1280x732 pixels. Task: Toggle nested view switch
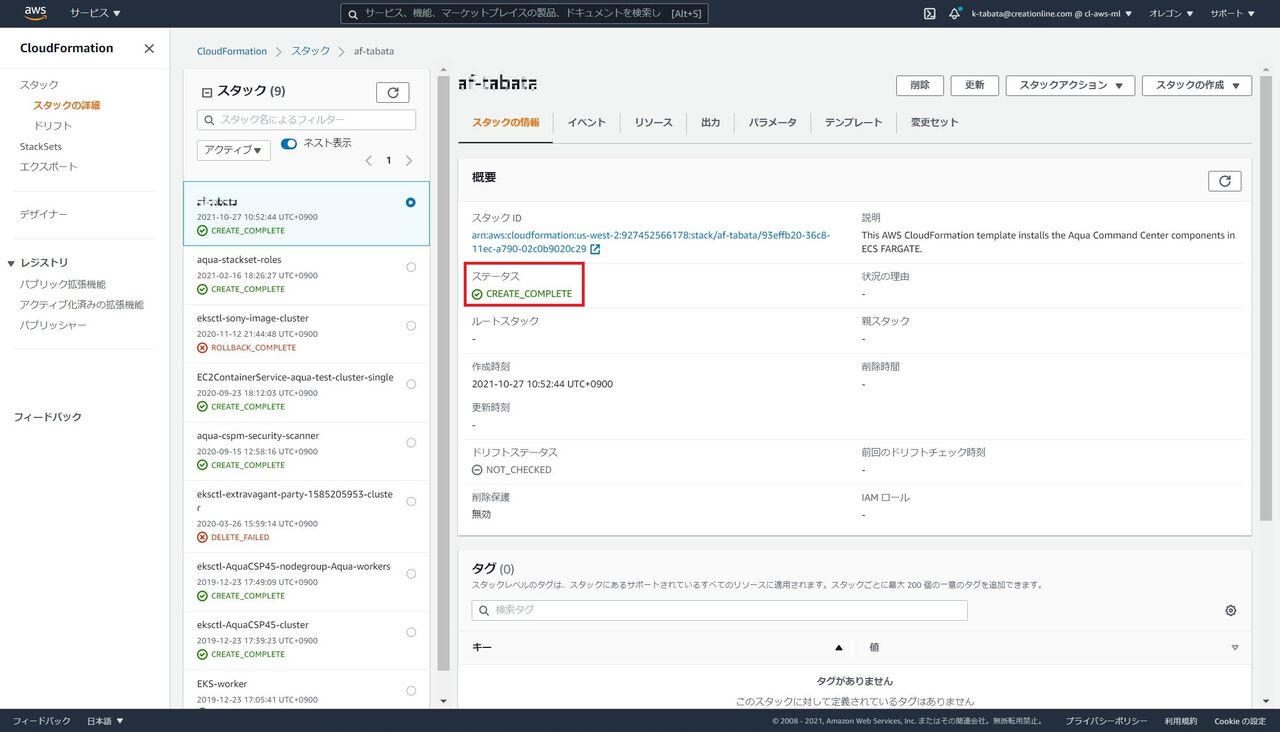(x=289, y=144)
